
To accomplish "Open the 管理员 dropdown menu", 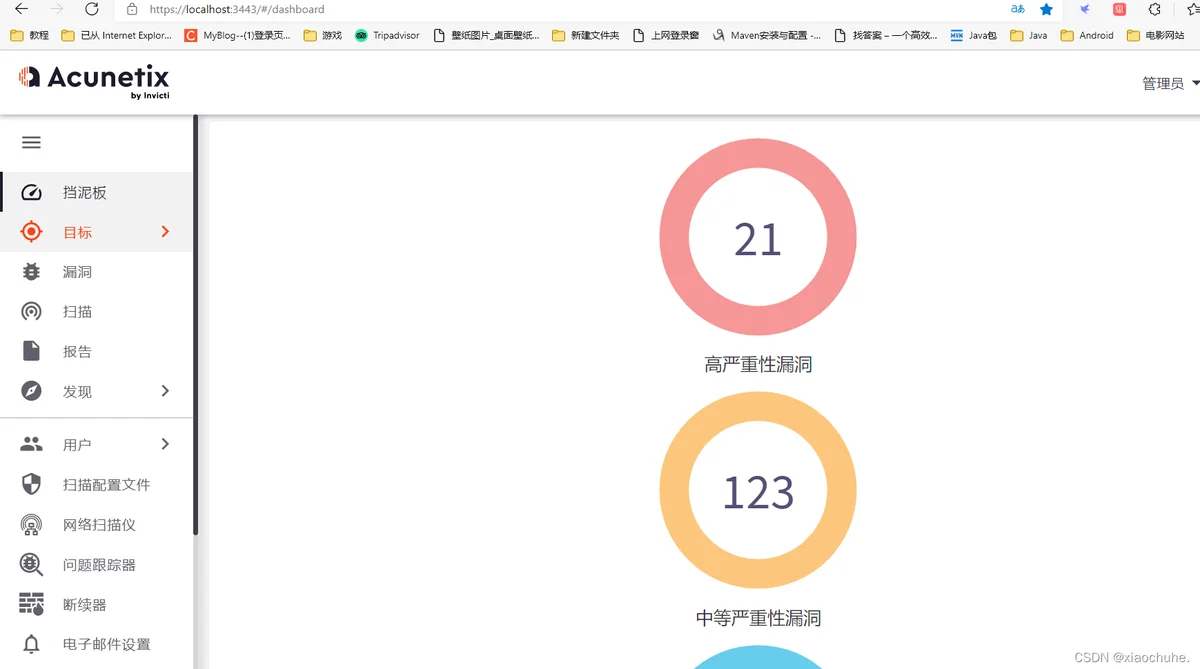I will (x=1170, y=84).
